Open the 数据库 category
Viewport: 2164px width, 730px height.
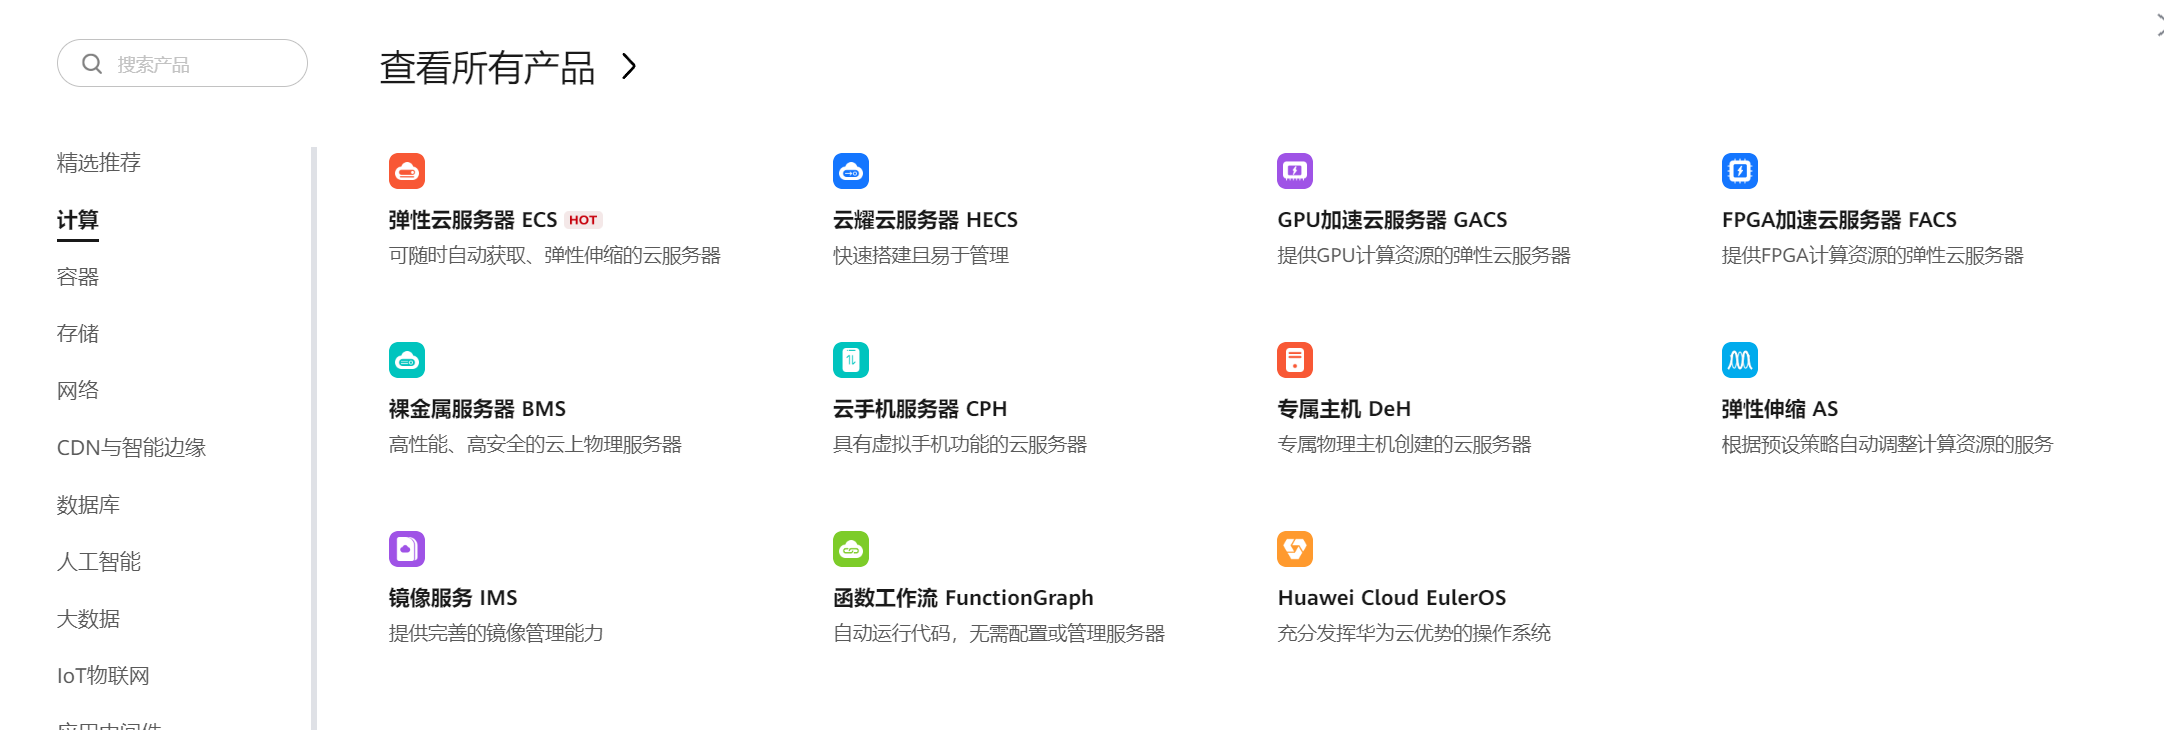click(x=88, y=505)
